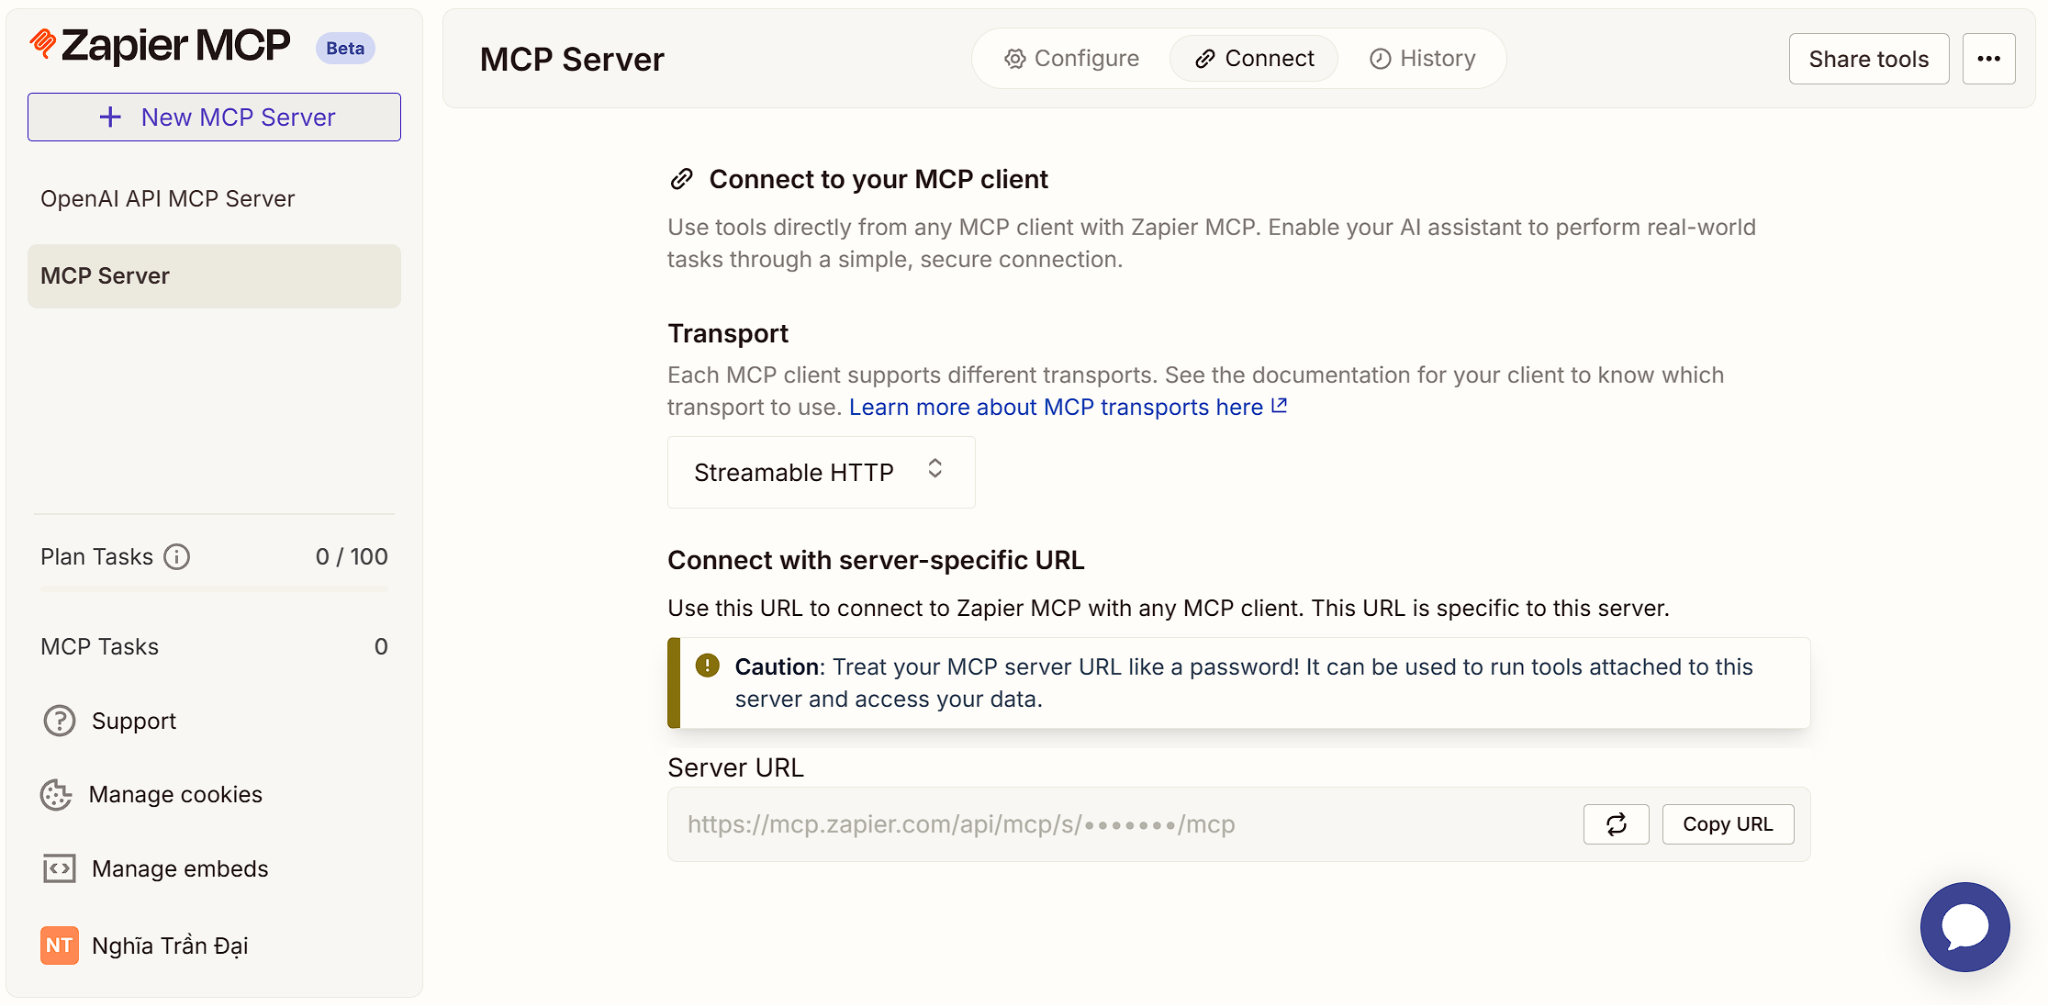Click the NT avatar icon
The width and height of the screenshot is (2048, 1005).
pyautogui.click(x=59, y=946)
